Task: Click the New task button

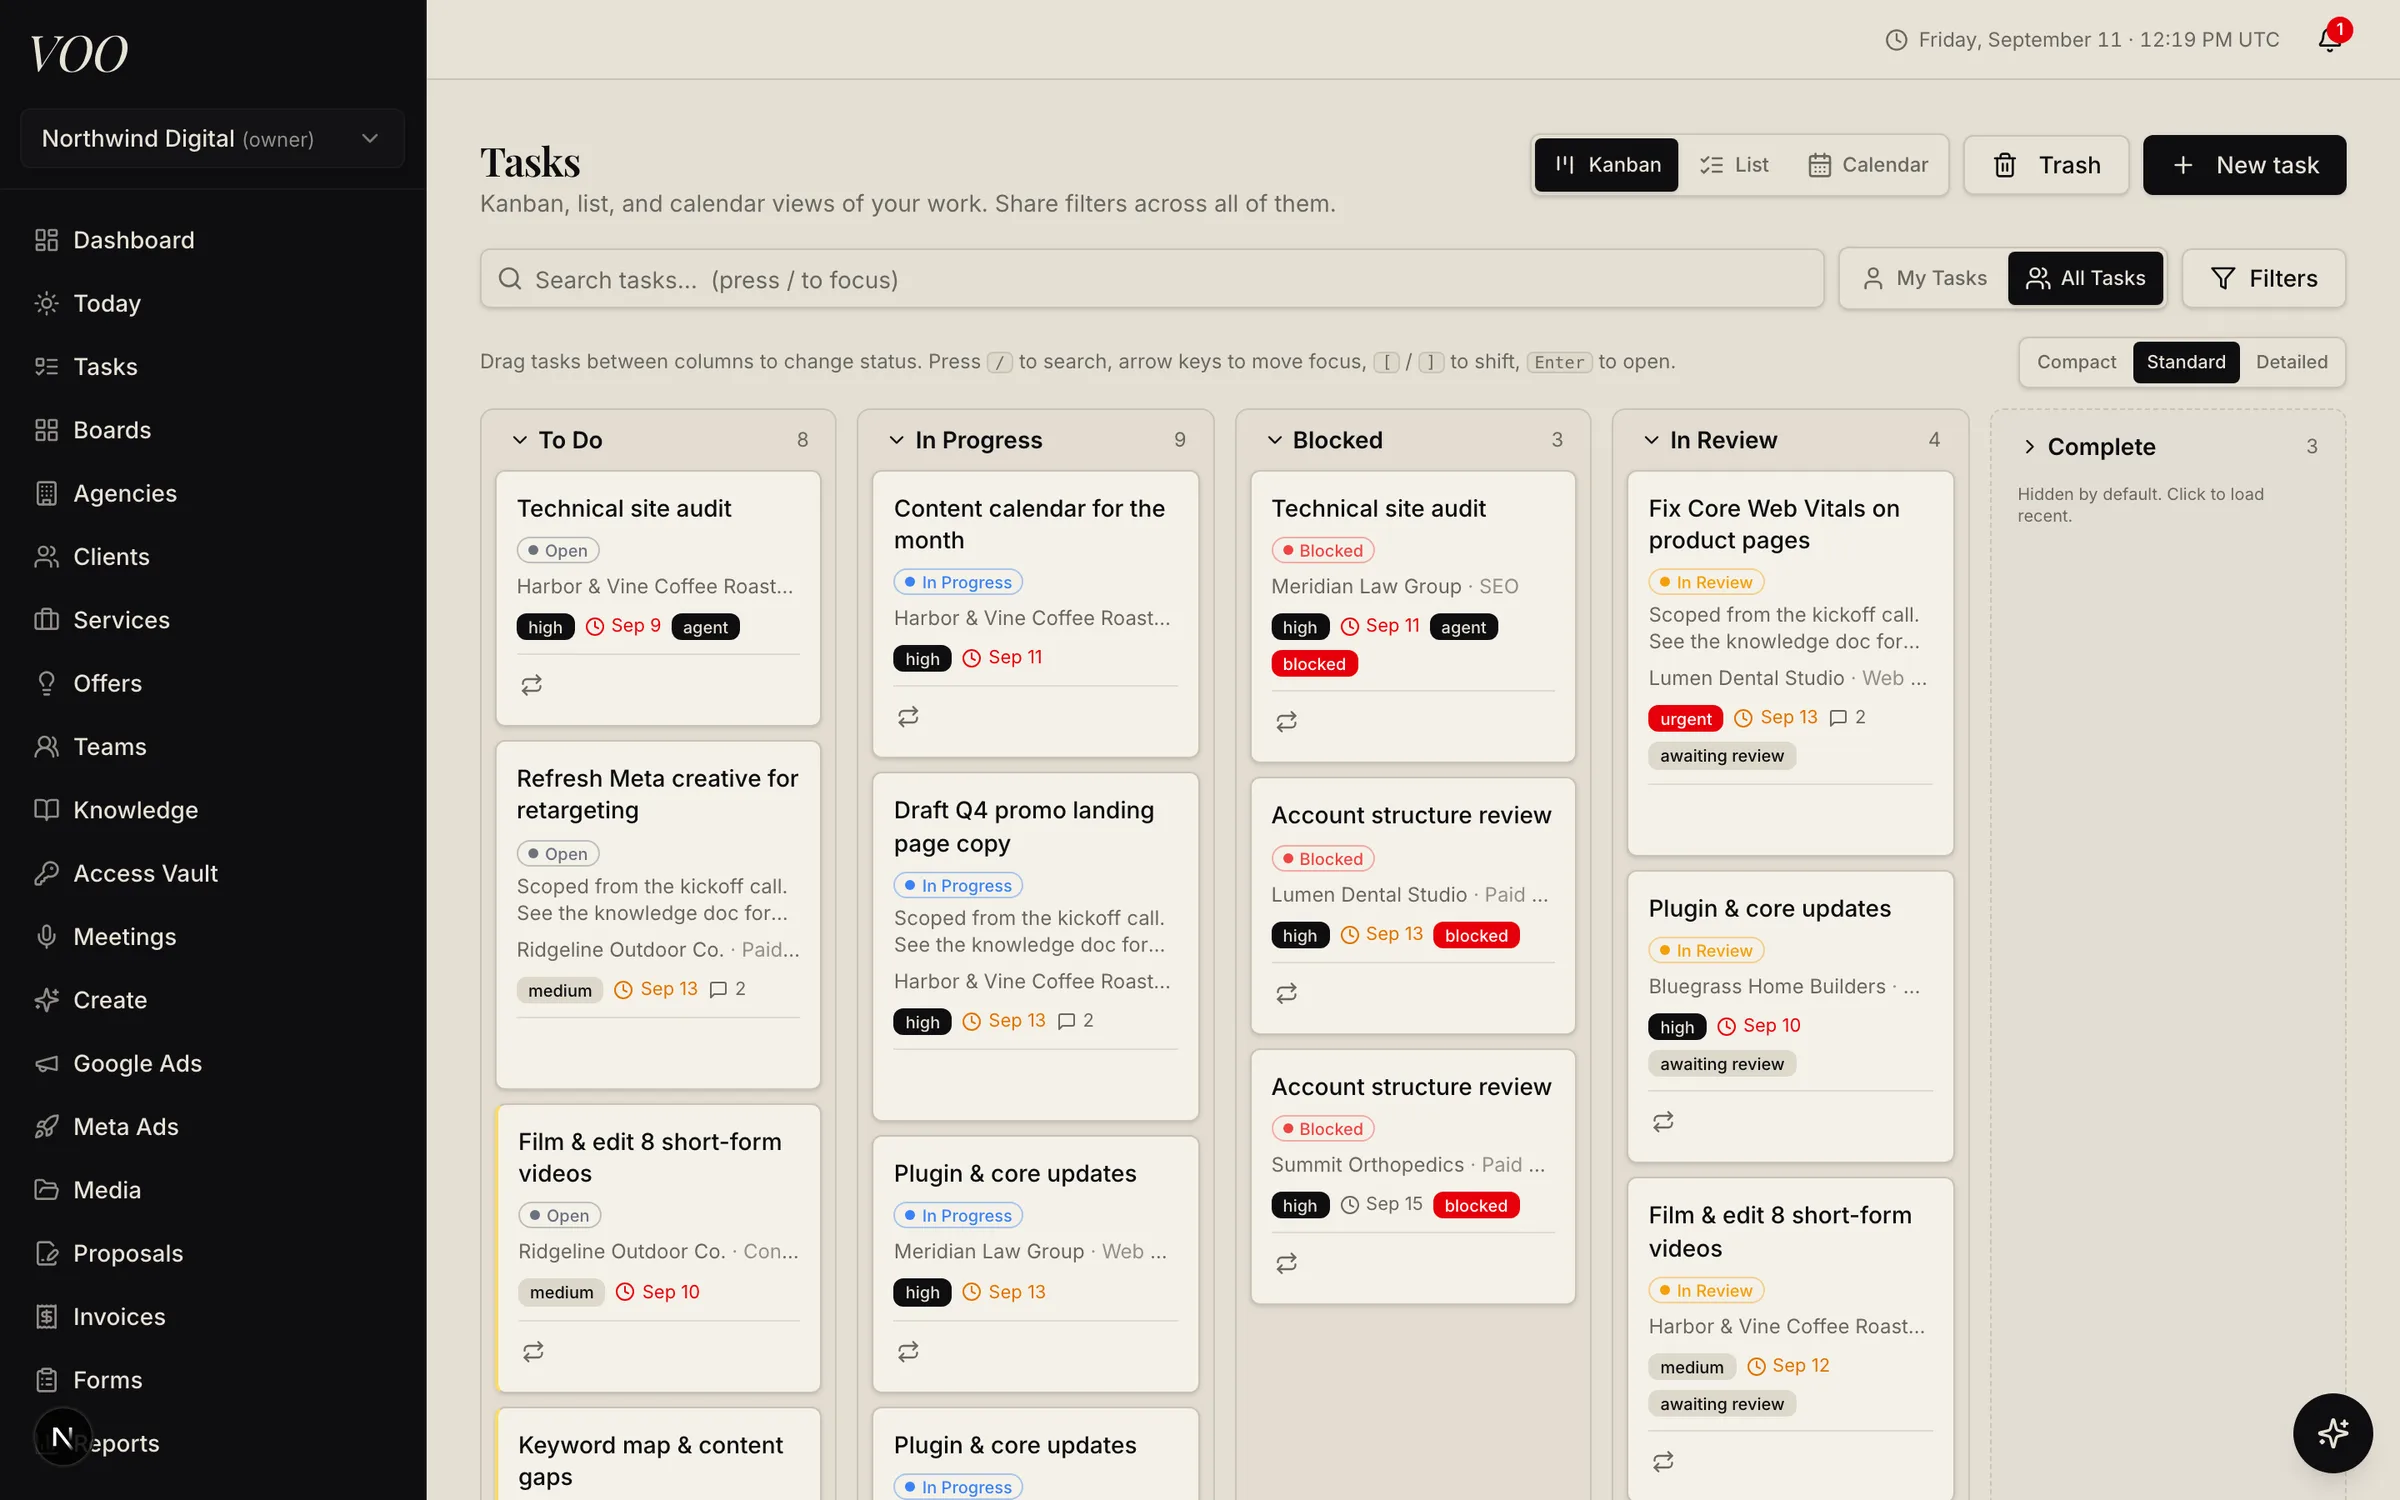Action: click(2245, 165)
